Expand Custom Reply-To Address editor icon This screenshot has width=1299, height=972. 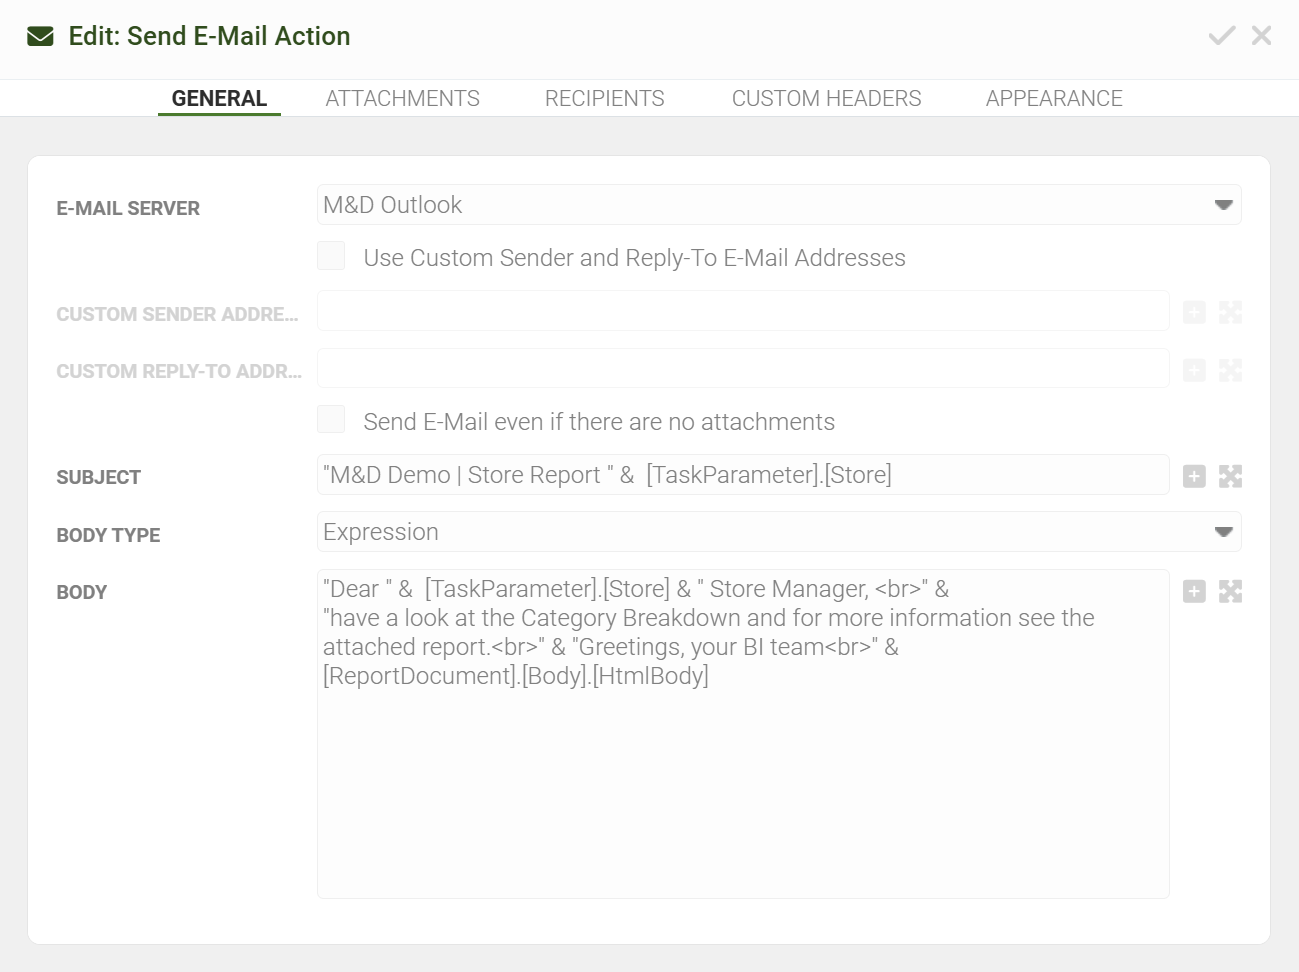click(1230, 370)
